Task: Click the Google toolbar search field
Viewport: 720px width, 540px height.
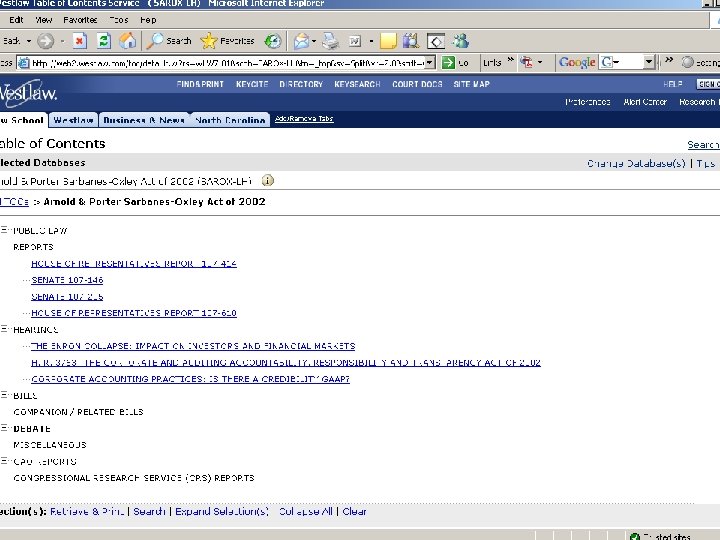Action: (x=627, y=62)
